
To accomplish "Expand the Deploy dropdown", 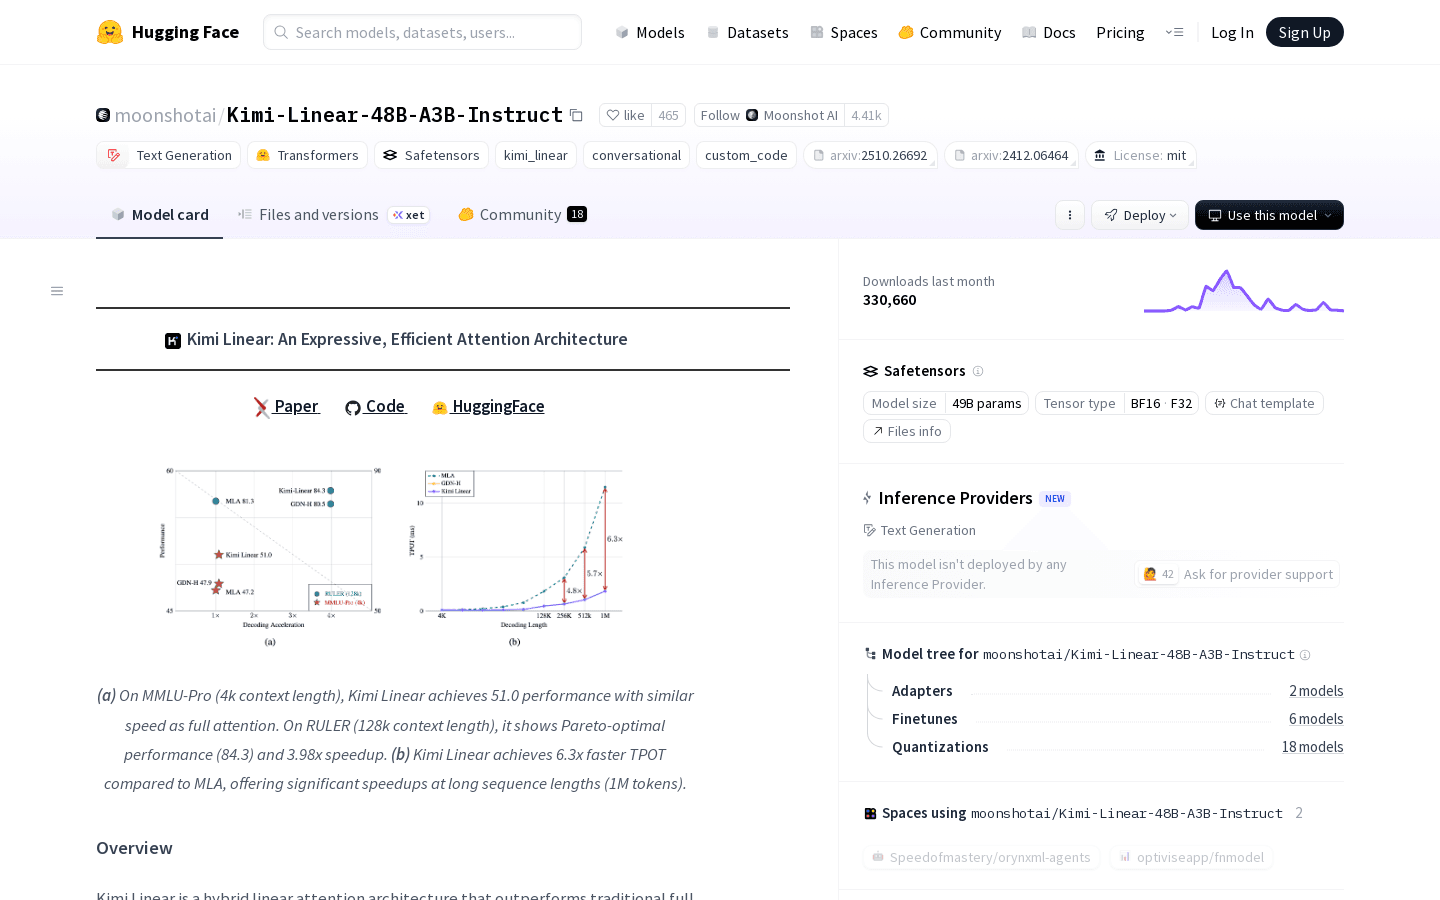I will (x=1140, y=215).
